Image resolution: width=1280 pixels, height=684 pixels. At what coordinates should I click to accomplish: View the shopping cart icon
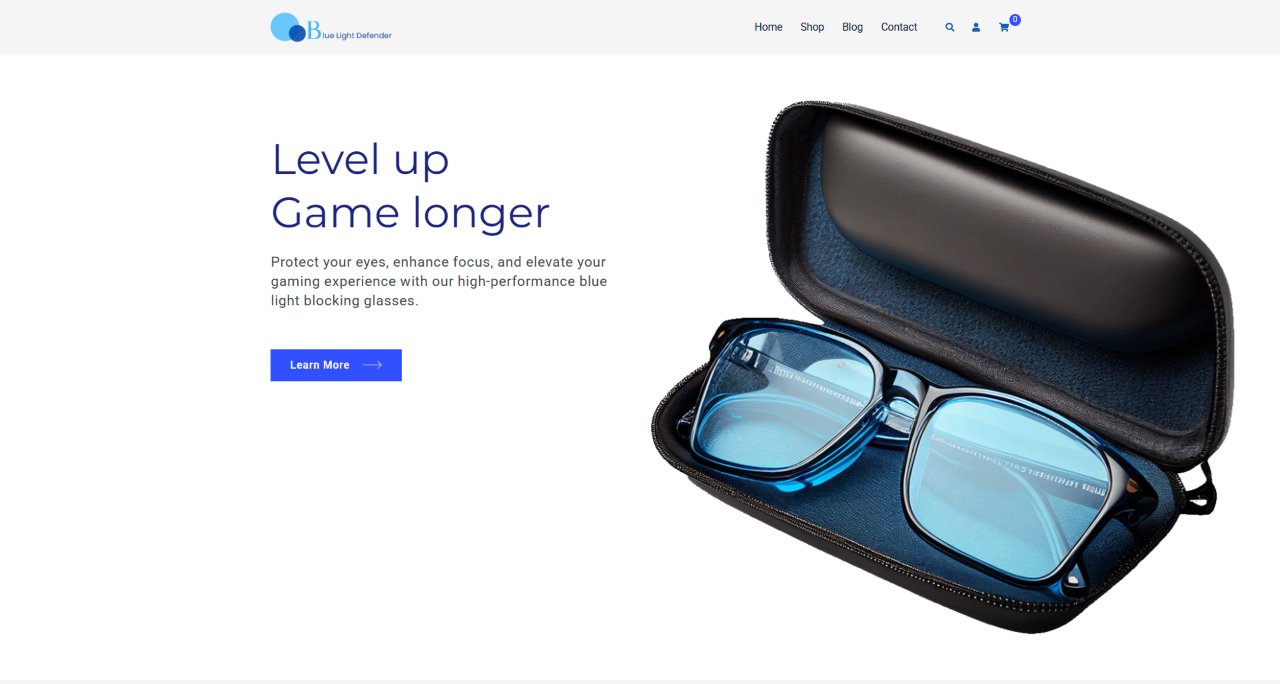[x=1004, y=27]
